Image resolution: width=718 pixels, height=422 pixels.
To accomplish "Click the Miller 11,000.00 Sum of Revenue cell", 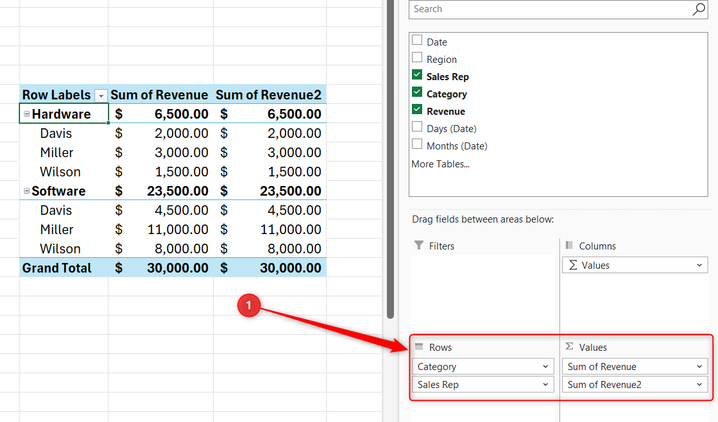I will (161, 229).
